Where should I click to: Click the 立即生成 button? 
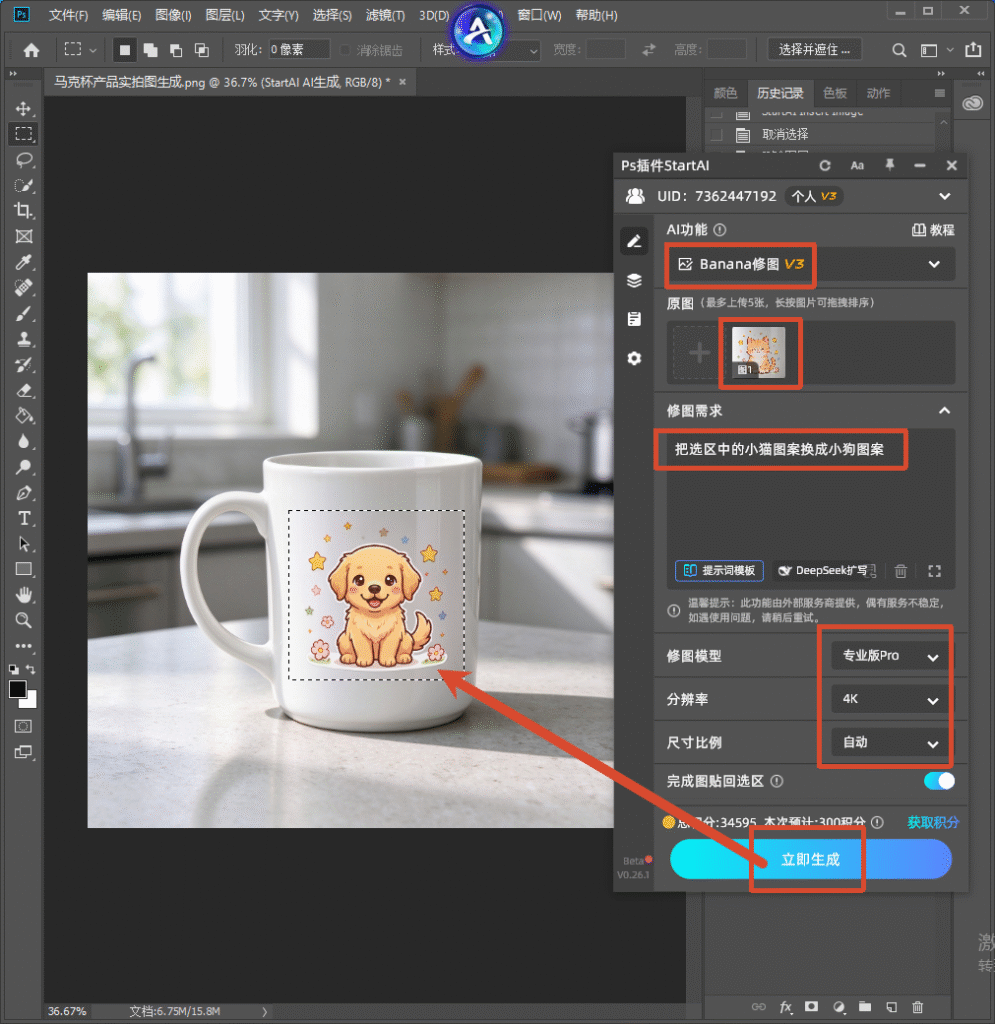click(810, 859)
